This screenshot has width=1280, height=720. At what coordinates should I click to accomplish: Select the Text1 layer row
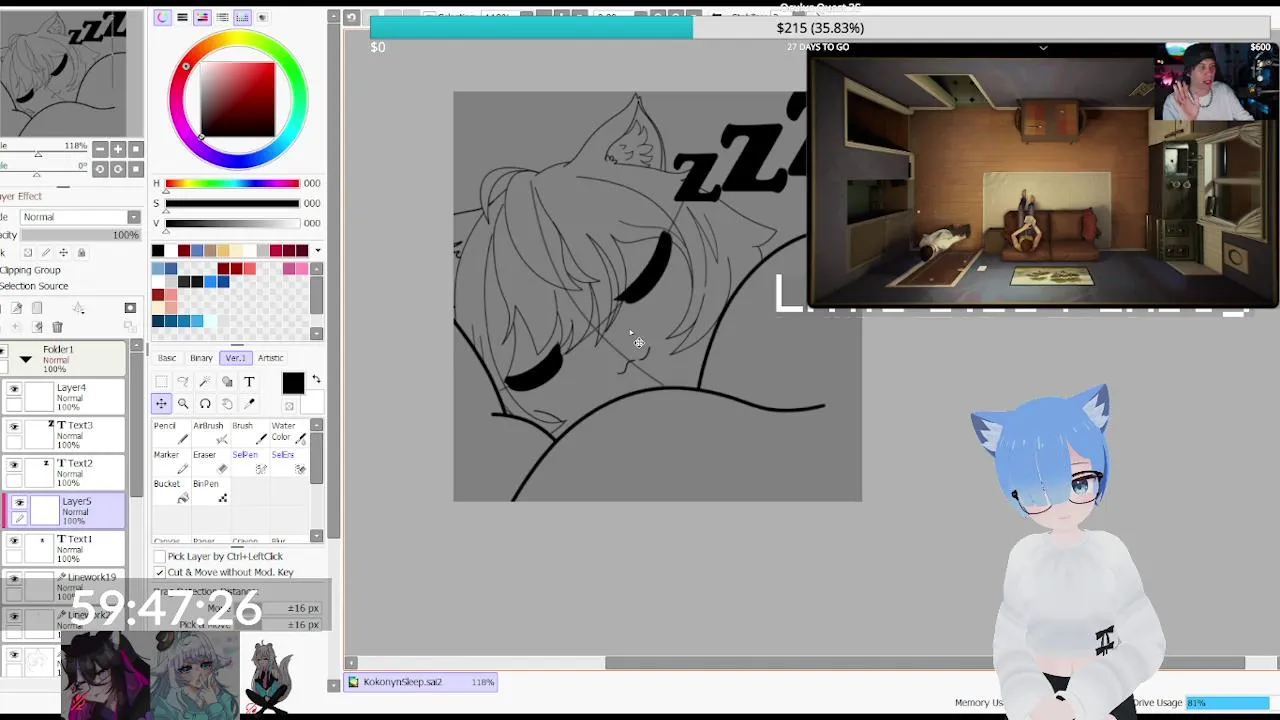[x=63, y=549]
